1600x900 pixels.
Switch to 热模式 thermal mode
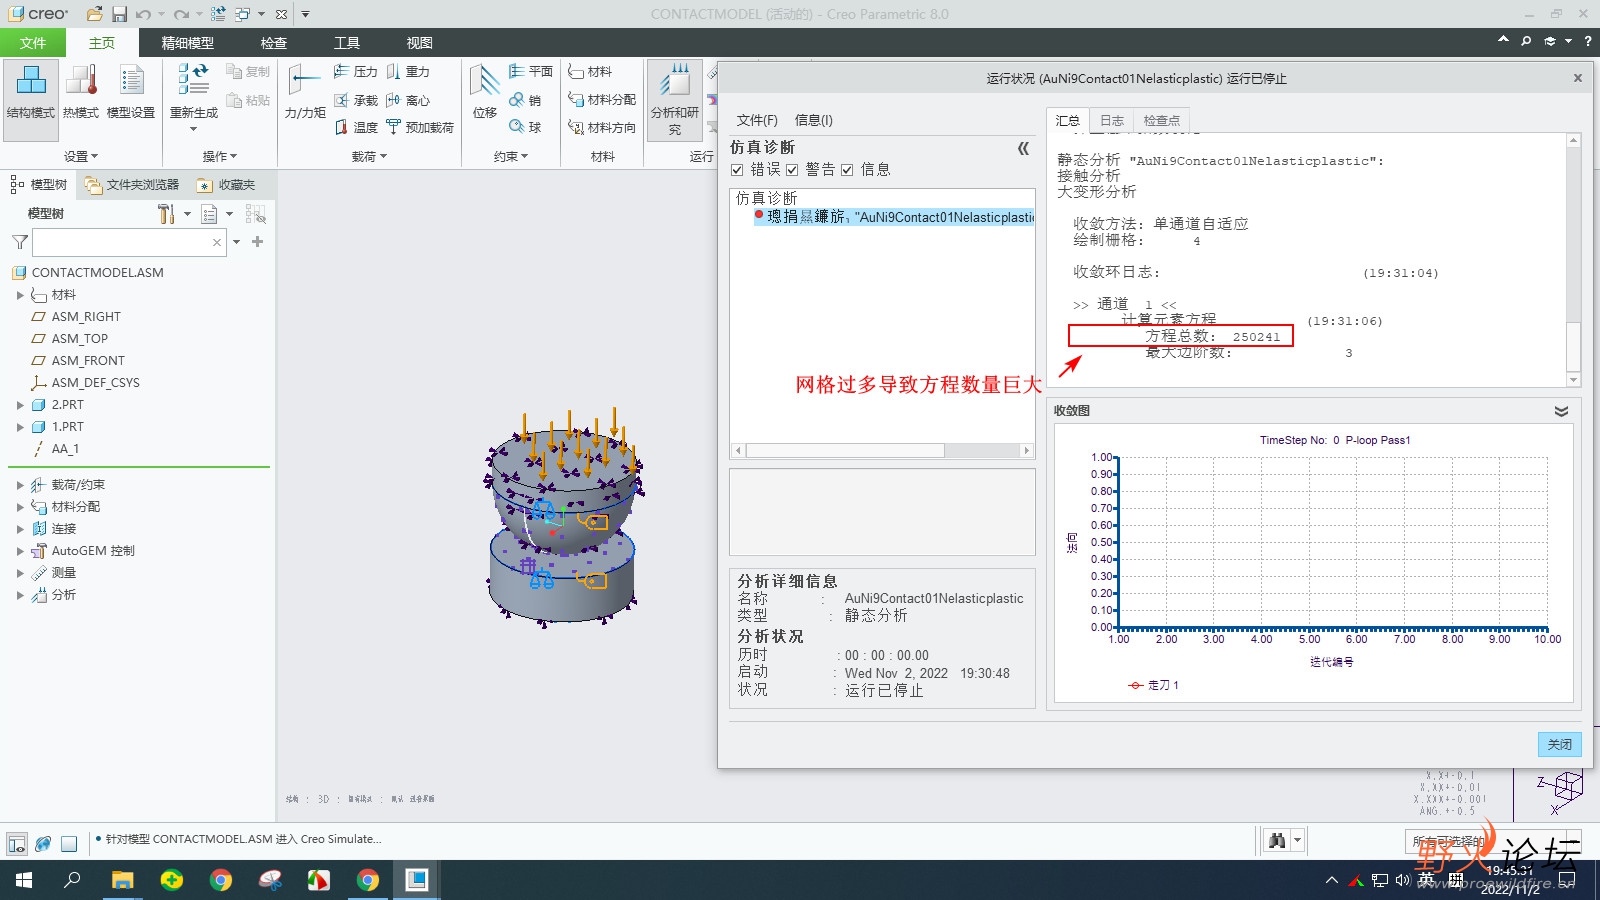point(81,93)
